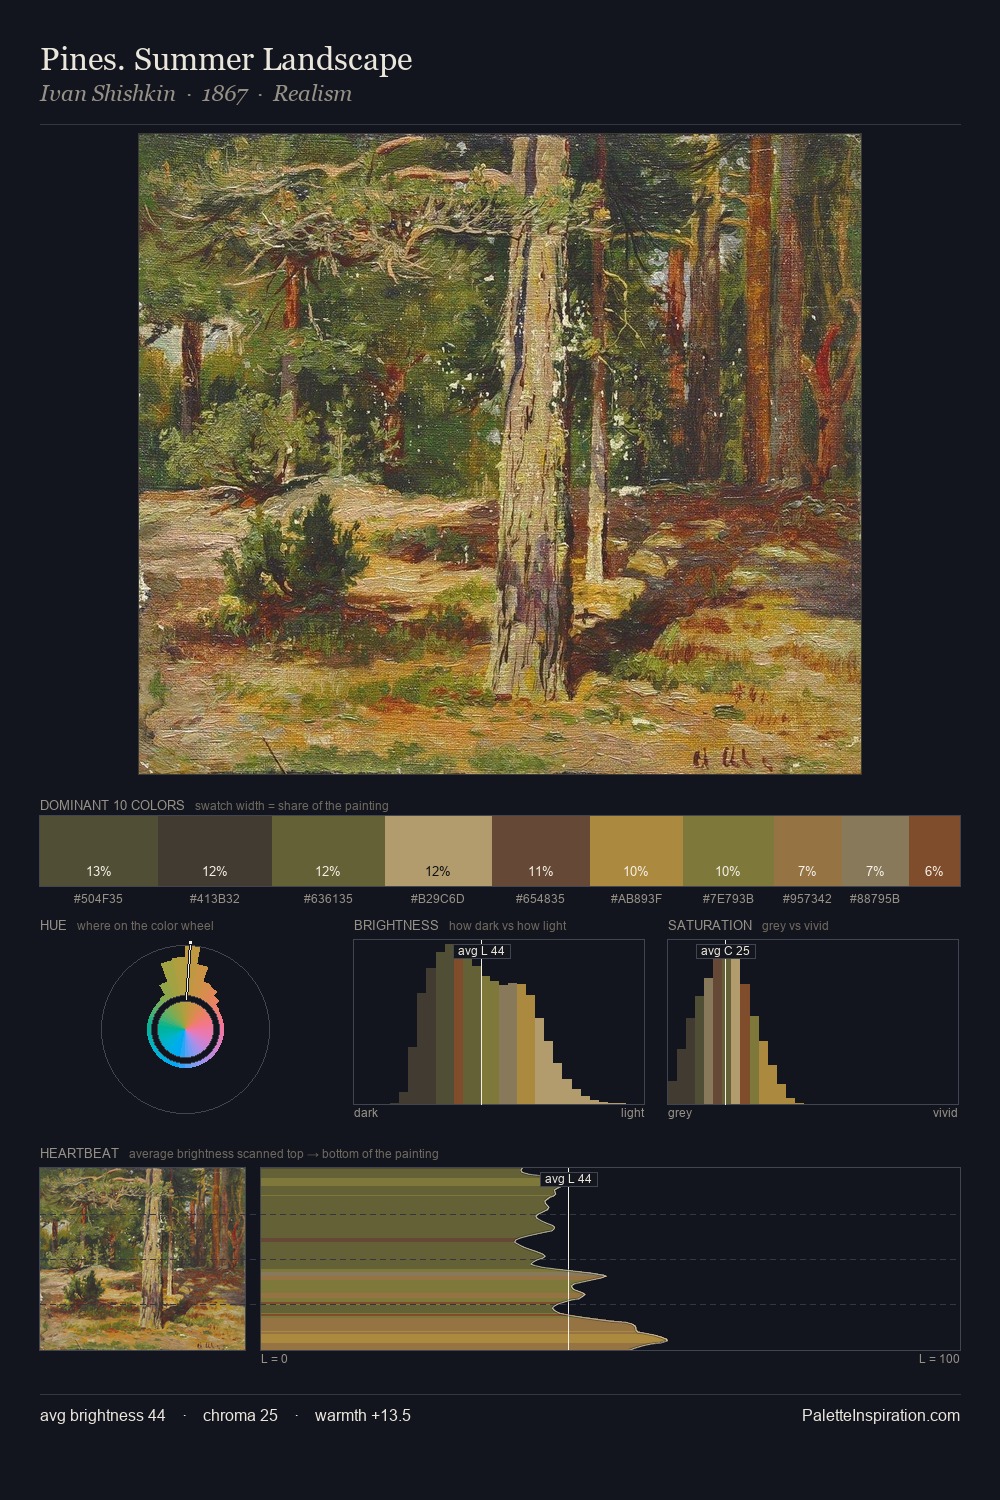Click the 'HUE' section heading

pyautogui.click(x=53, y=925)
